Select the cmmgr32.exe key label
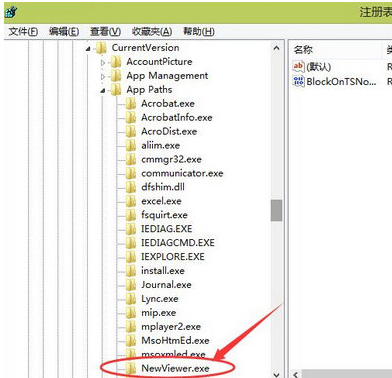The height and width of the screenshot is (378, 392). pyautogui.click(x=171, y=160)
